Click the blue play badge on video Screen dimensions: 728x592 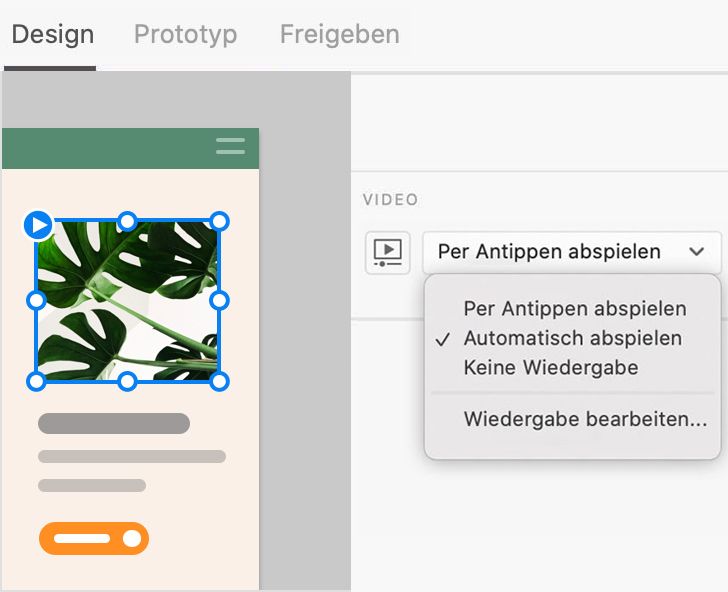point(38,225)
